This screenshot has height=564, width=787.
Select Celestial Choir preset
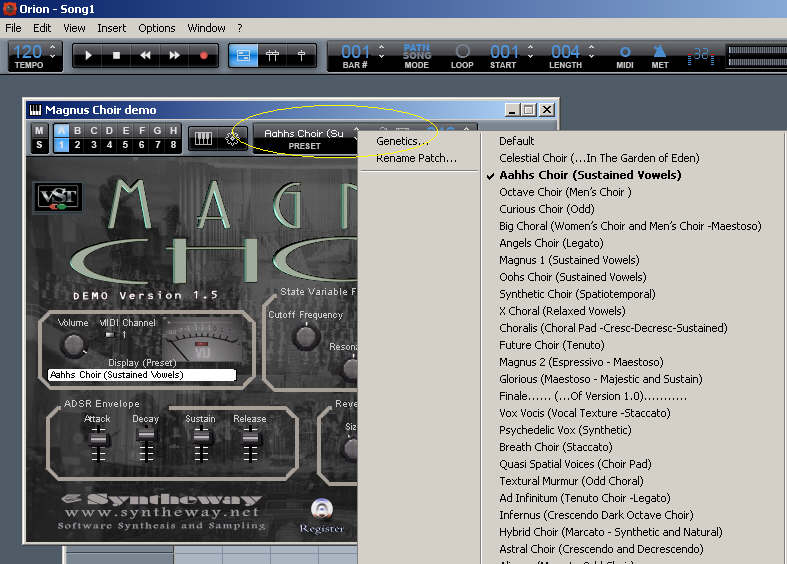[599, 158]
